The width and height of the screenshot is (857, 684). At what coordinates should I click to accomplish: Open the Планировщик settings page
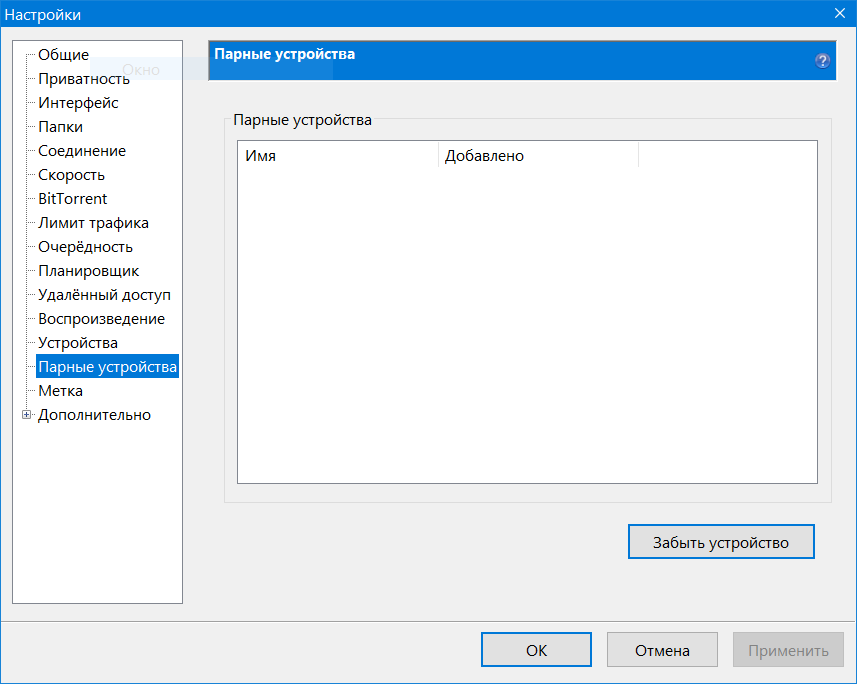click(x=88, y=271)
